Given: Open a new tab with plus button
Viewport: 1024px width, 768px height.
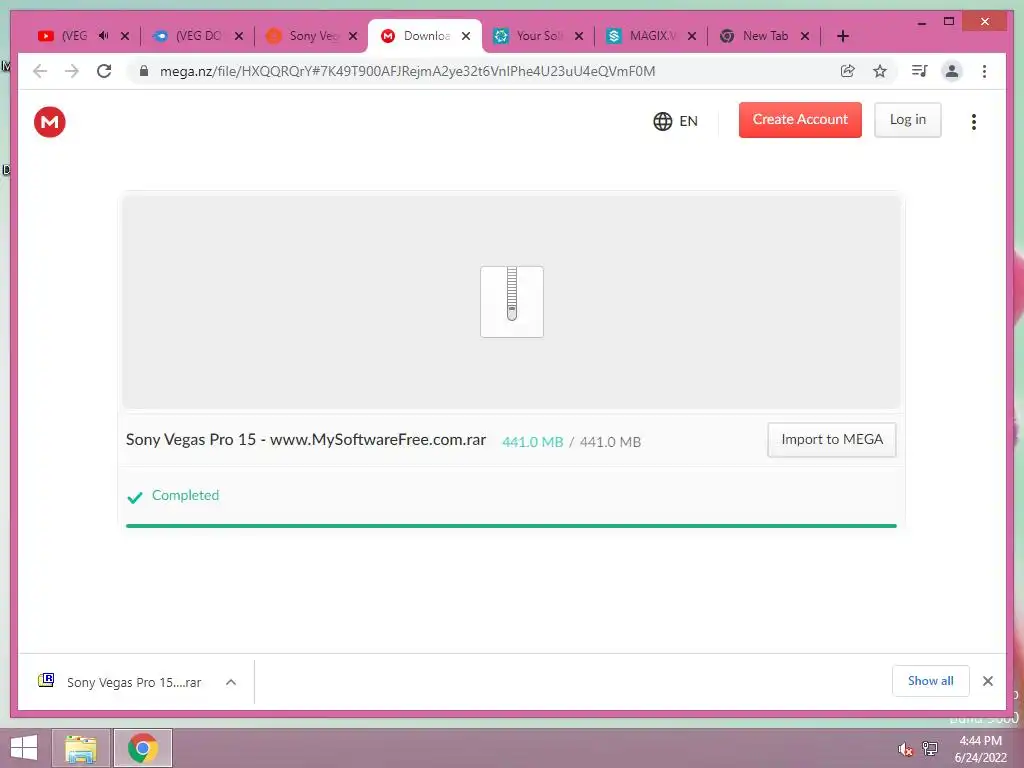Looking at the screenshot, I should click(843, 36).
